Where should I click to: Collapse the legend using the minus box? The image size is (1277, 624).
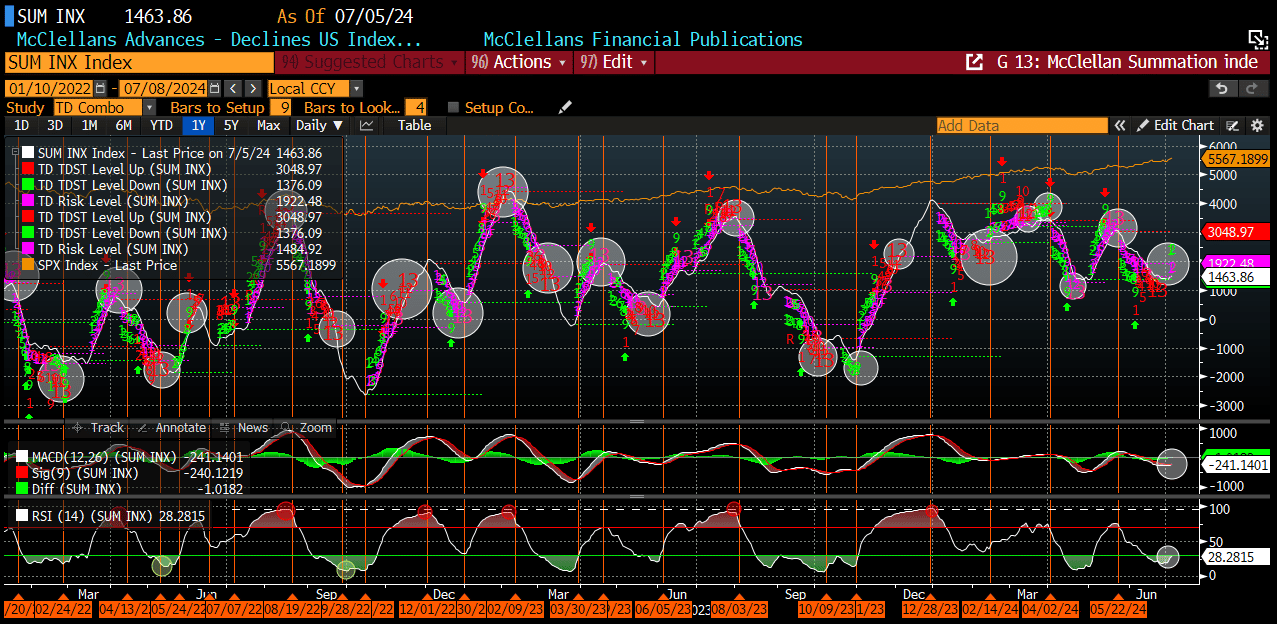tap(14, 152)
